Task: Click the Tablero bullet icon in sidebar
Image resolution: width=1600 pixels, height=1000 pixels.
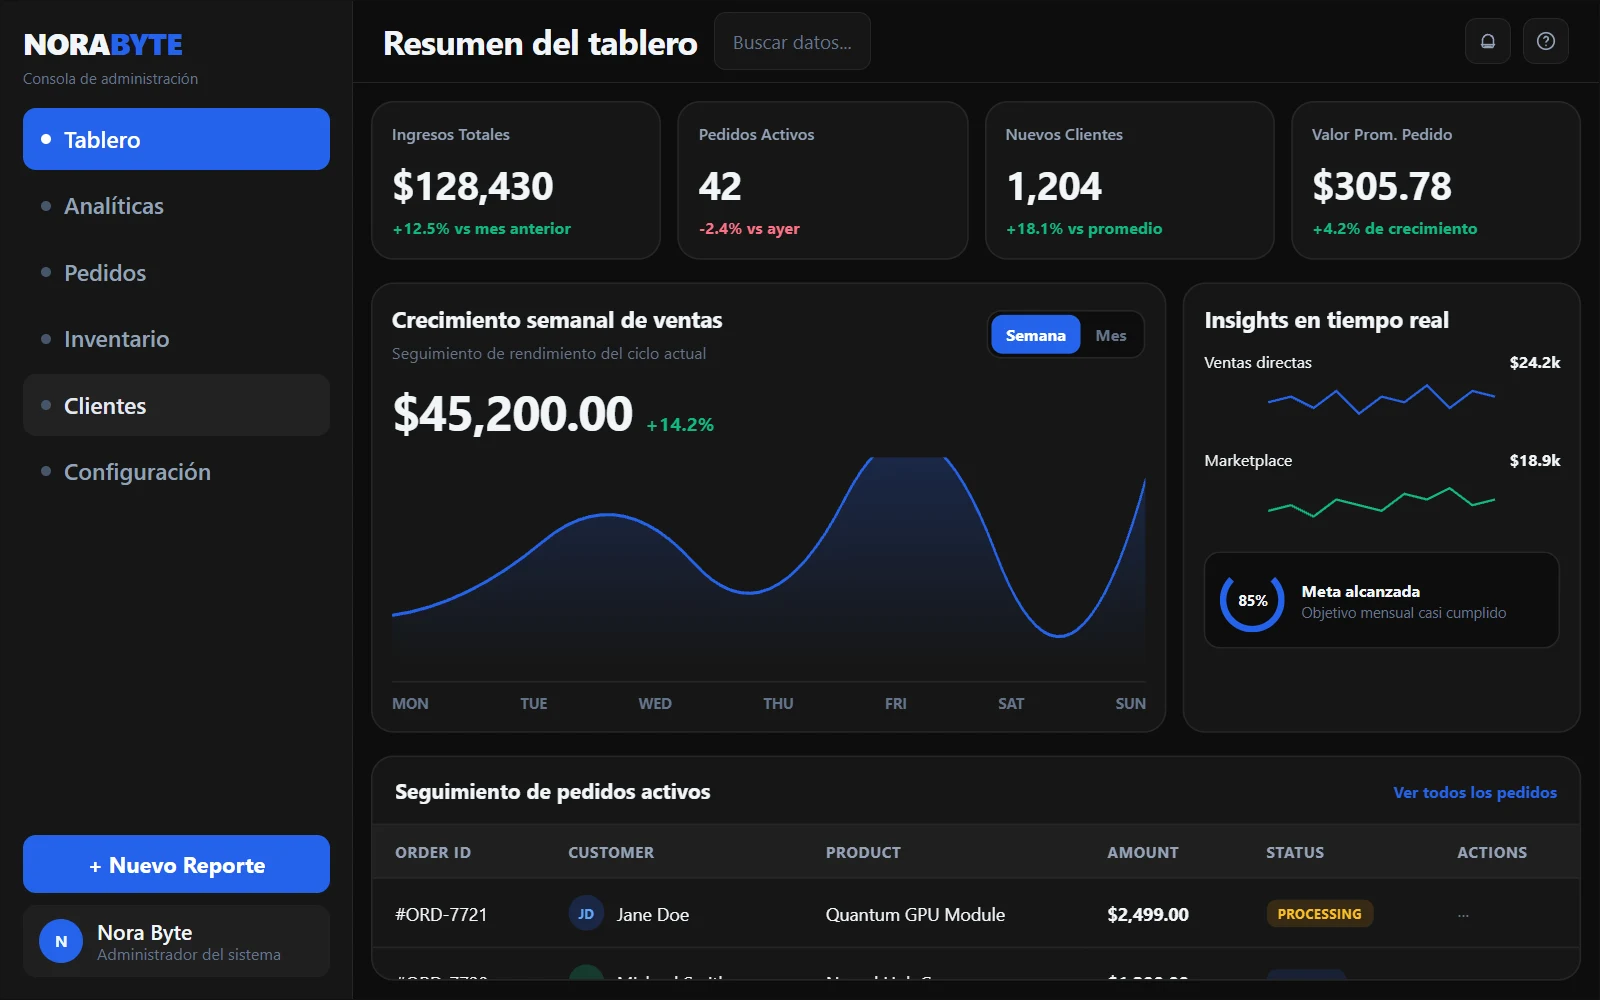Action: coord(44,139)
